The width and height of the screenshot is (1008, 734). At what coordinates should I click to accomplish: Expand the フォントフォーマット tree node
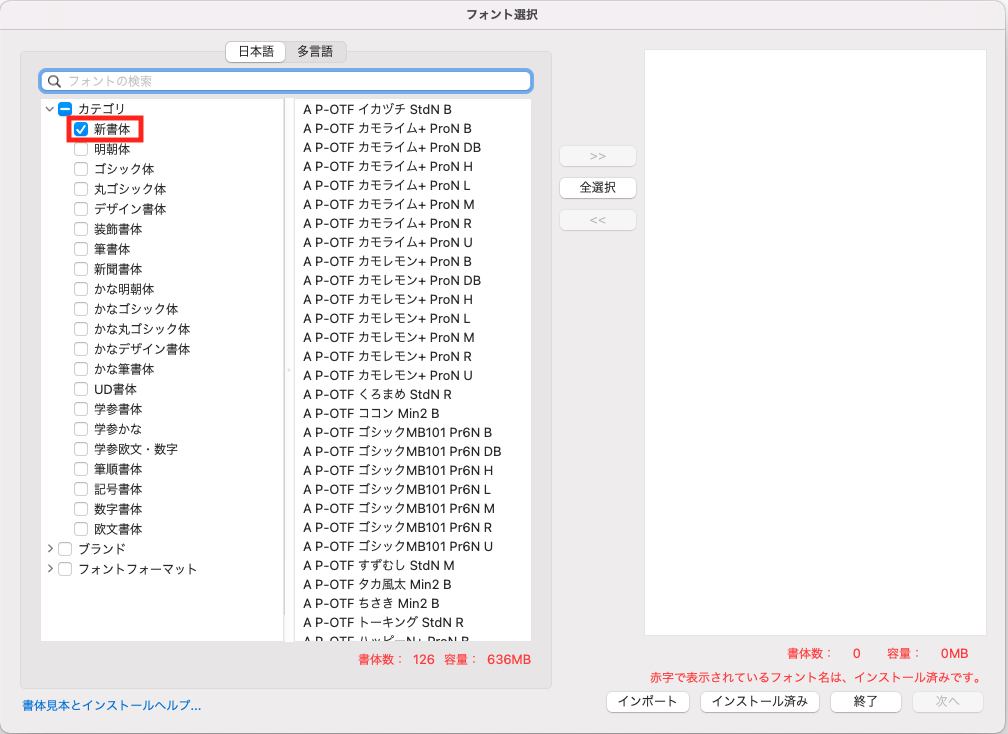pyautogui.click(x=50, y=569)
